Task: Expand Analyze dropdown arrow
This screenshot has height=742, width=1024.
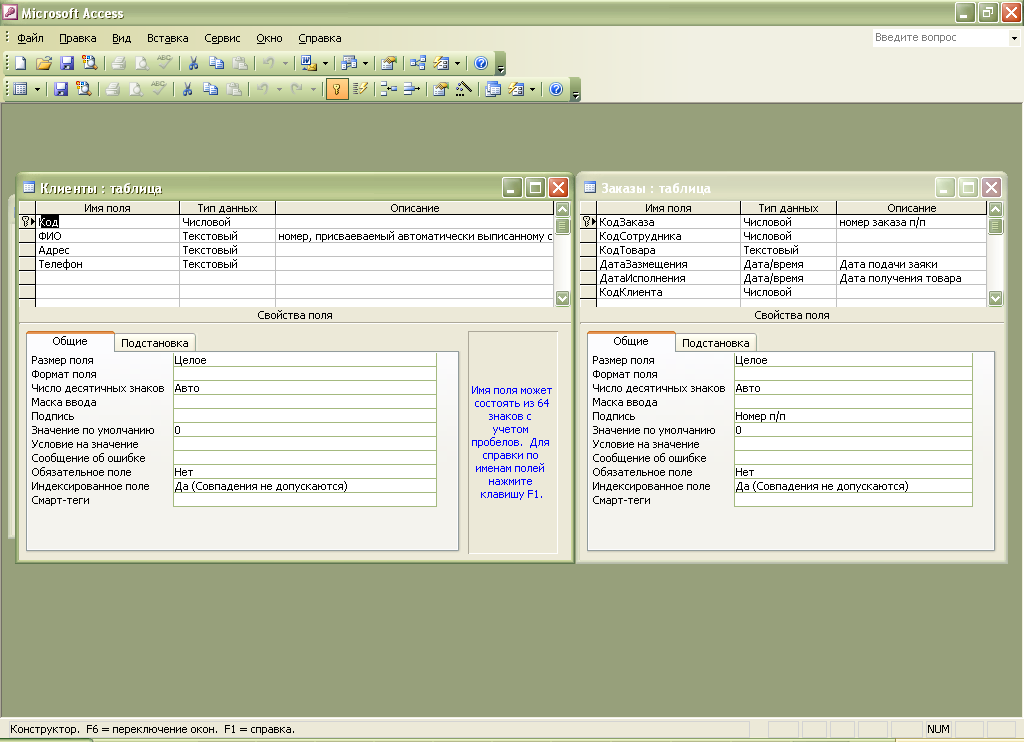Action: point(365,64)
